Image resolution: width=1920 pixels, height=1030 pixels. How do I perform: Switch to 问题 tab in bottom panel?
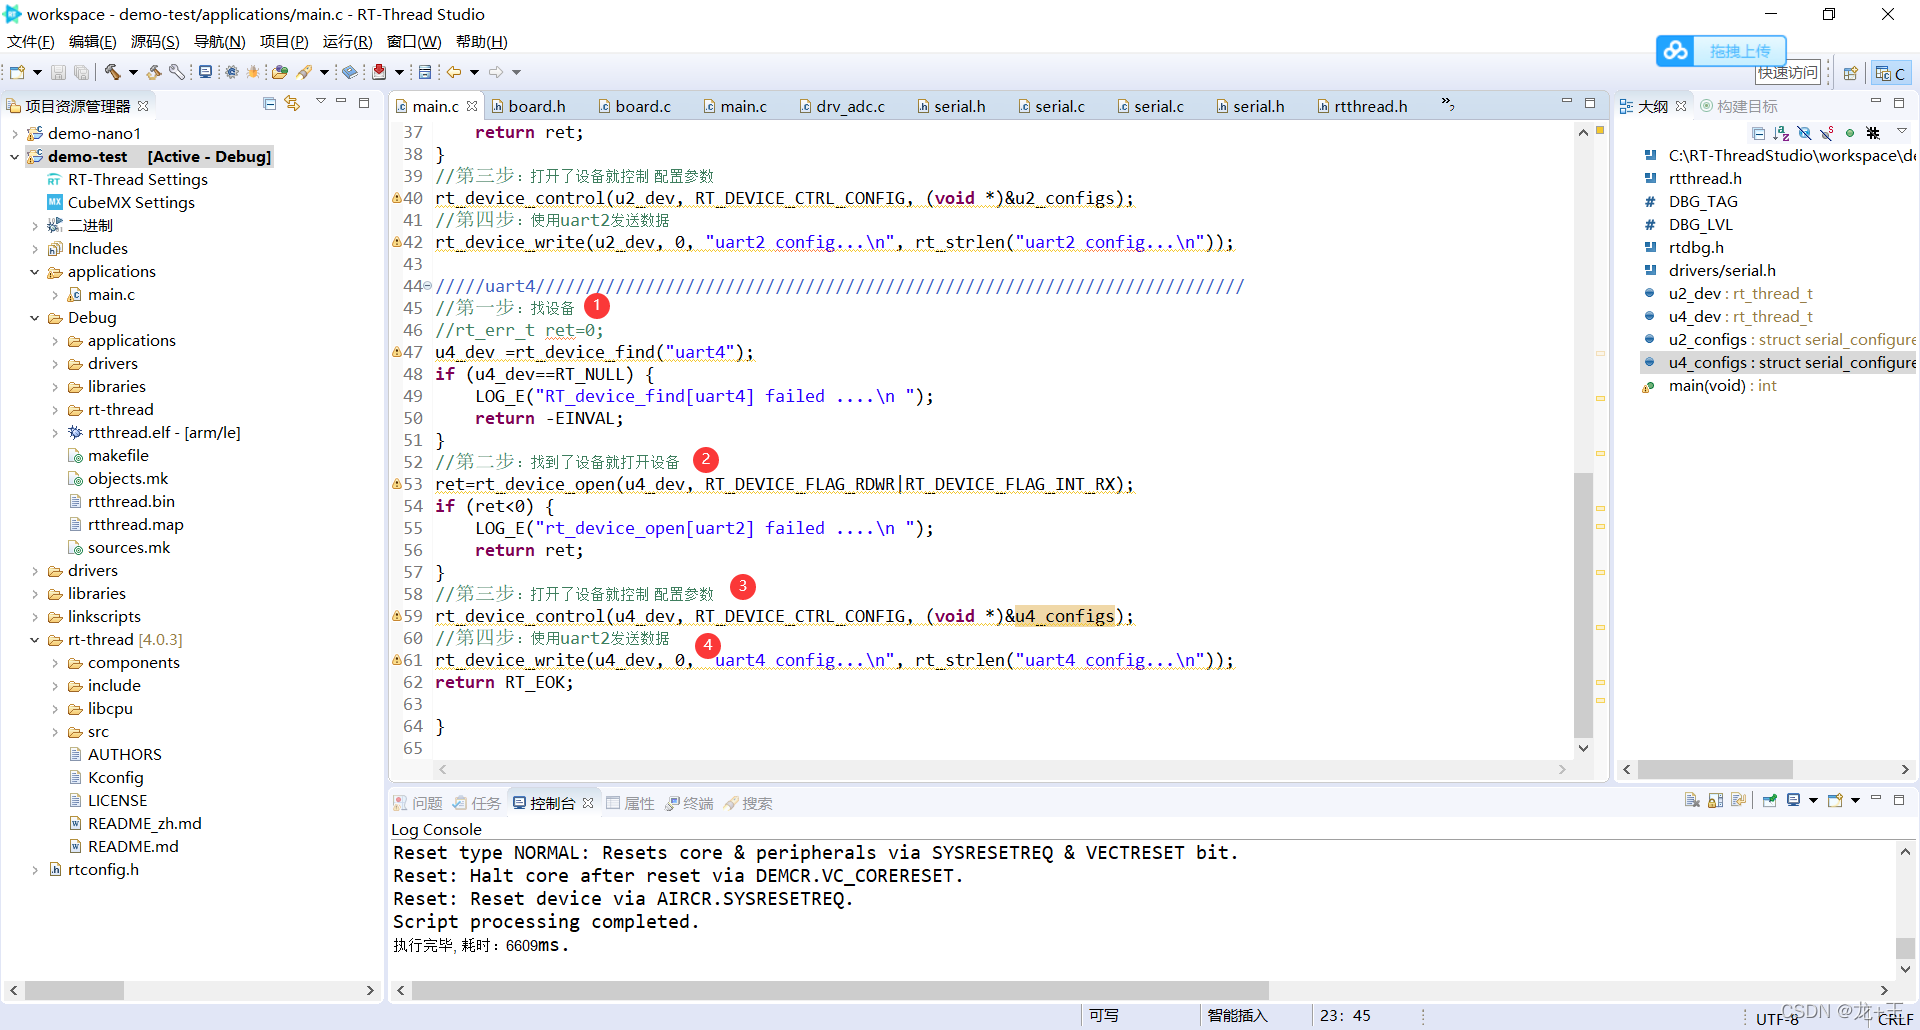pyautogui.click(x=418, y=803)
